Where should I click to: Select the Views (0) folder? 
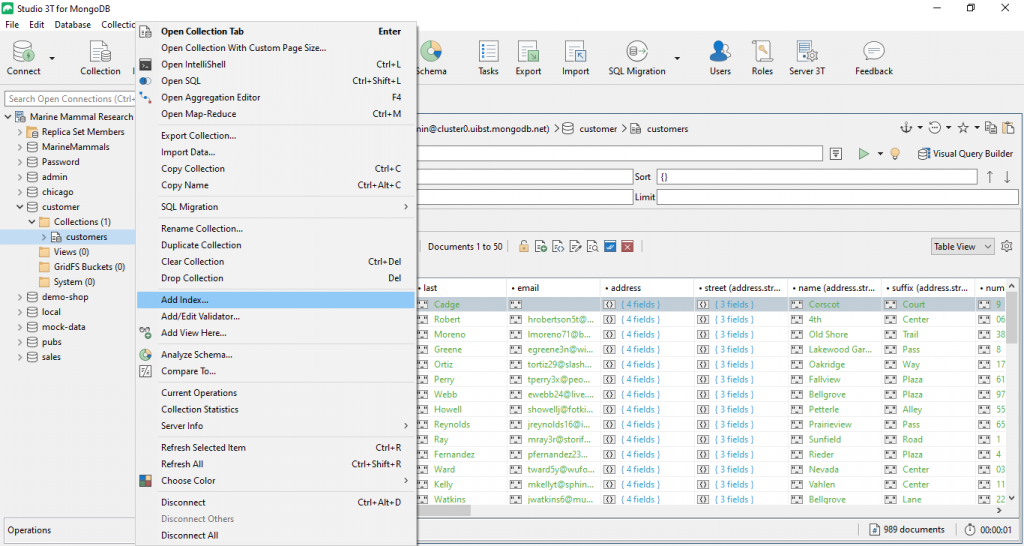[71, 252]
